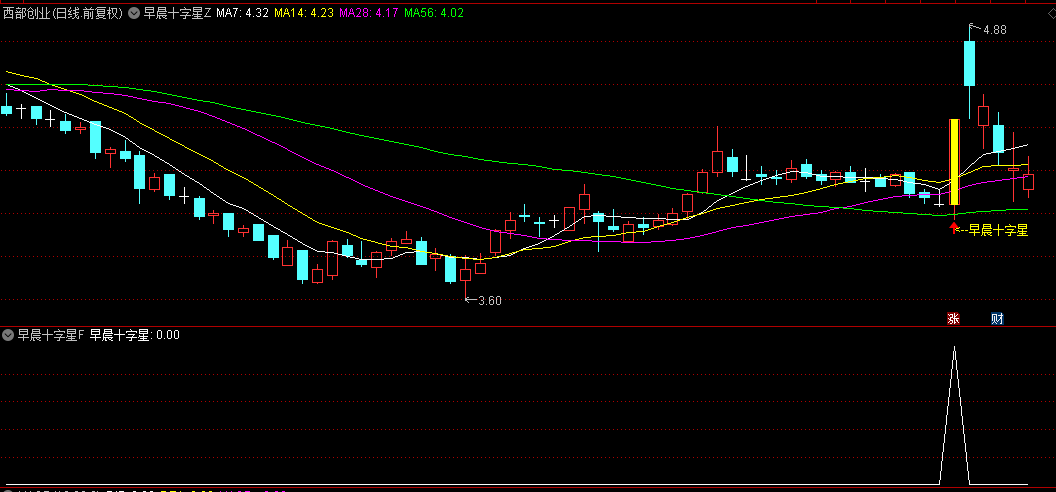Click the 4.88 high price label
This screenshot has height=492, width=1056.
point(995,30)
